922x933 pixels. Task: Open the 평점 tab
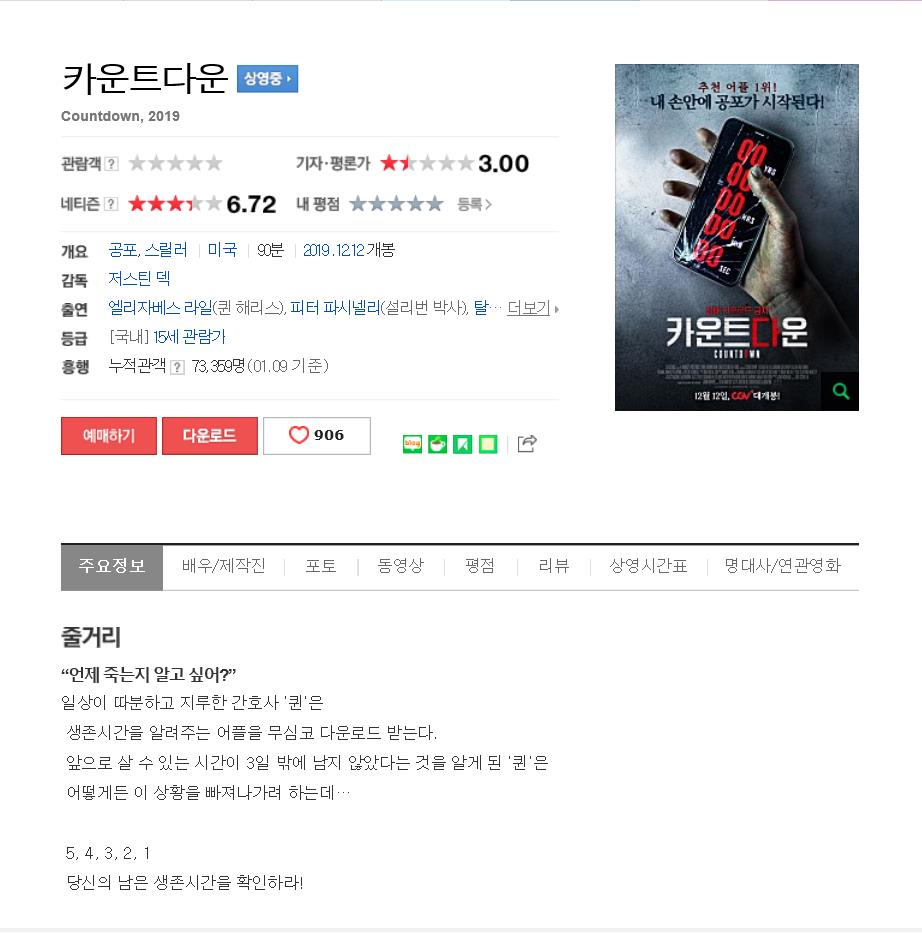click(480, 566)
